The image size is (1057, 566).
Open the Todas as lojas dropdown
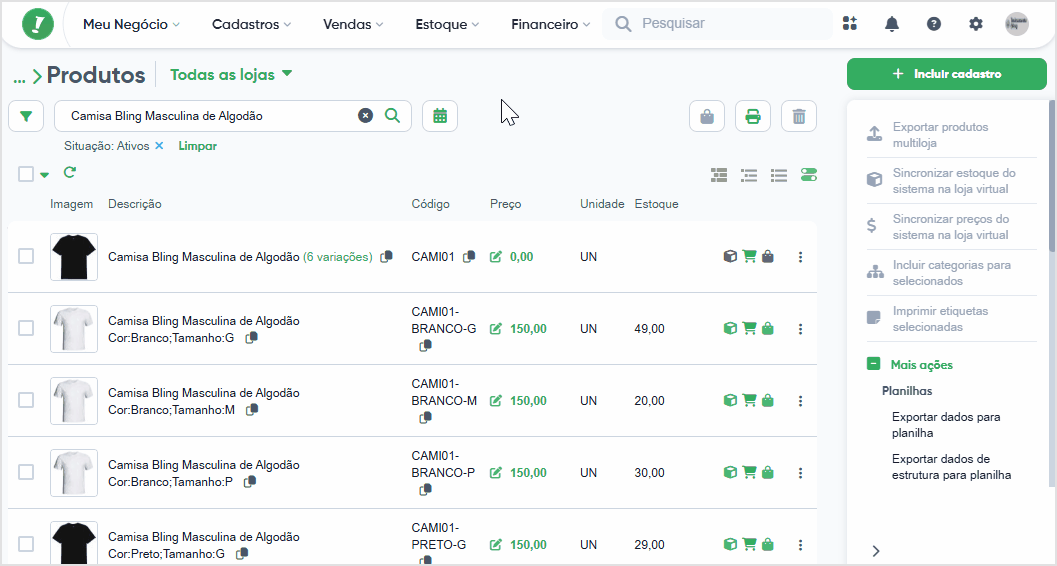pos(231,74)
